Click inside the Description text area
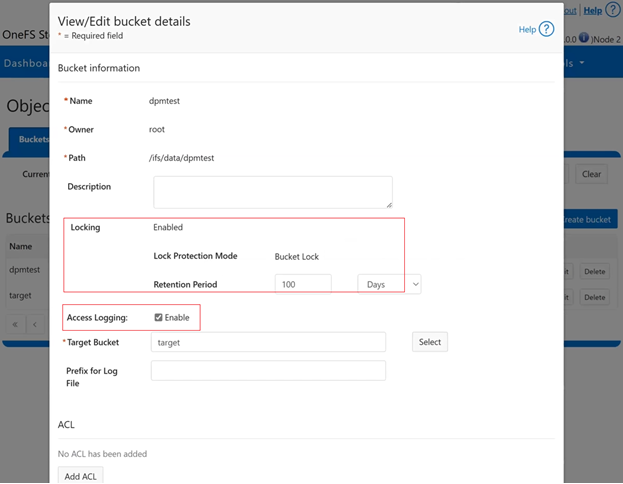The width and height of the screenshot is (623, 484). point(272,192)
